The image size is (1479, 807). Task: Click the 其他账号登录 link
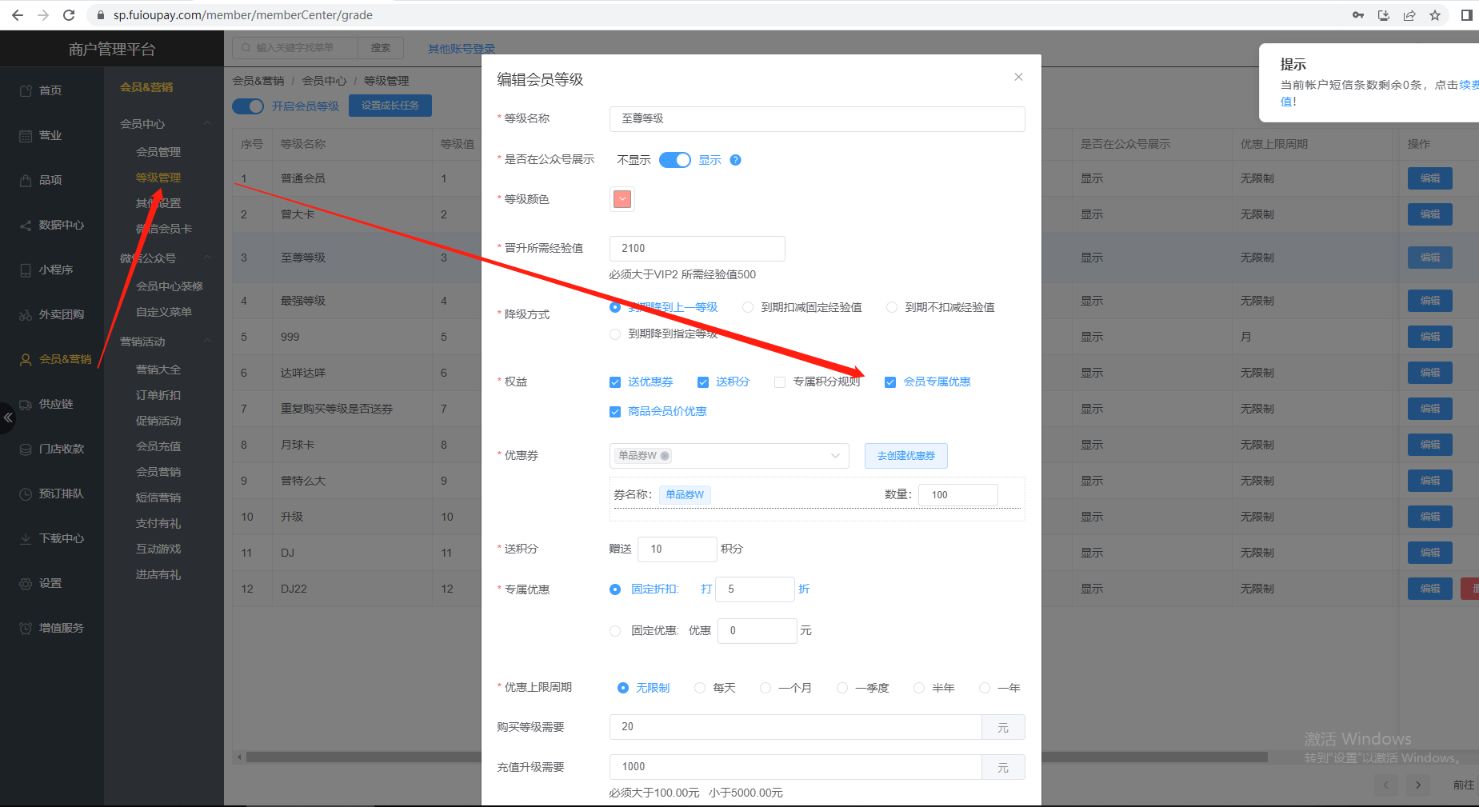[x=462, y=49]
